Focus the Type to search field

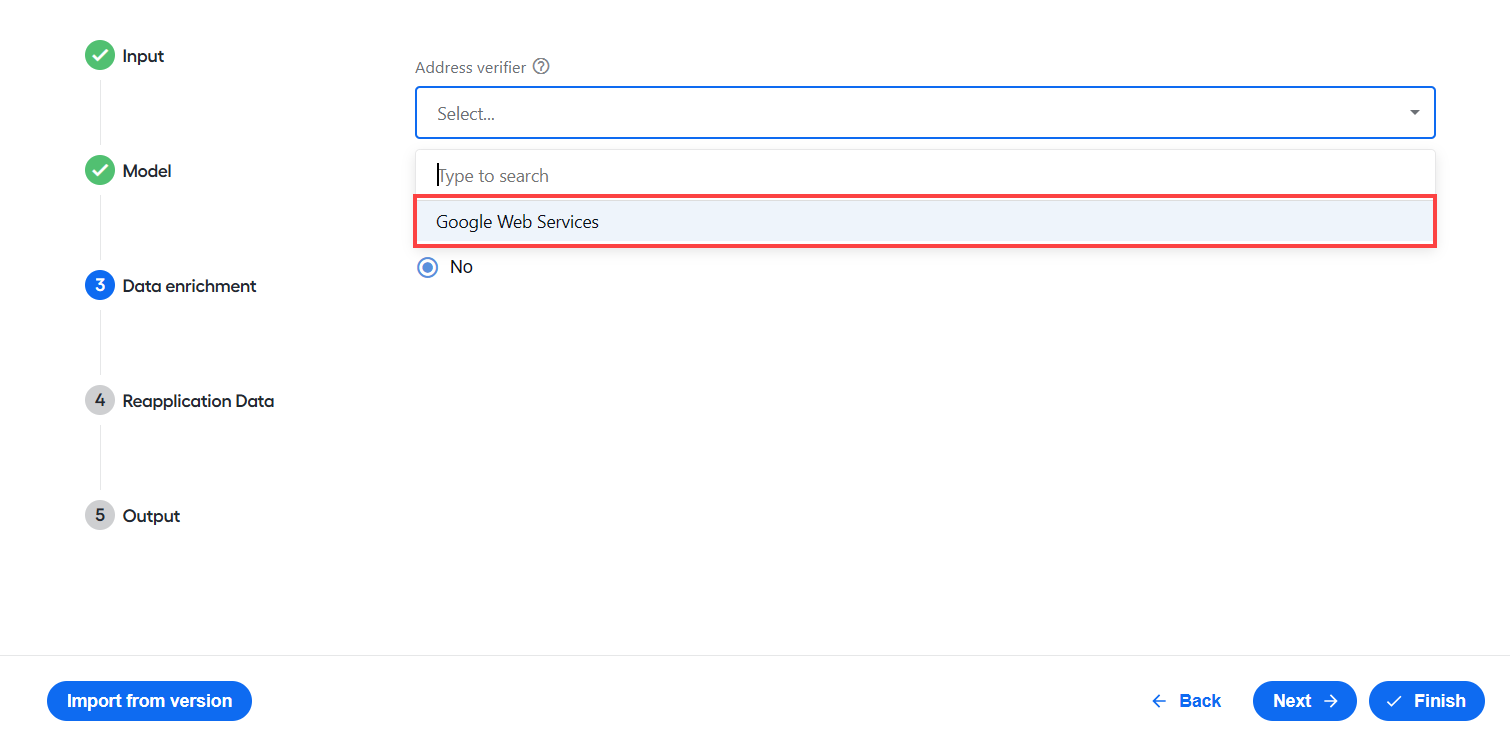pos(925,176)
